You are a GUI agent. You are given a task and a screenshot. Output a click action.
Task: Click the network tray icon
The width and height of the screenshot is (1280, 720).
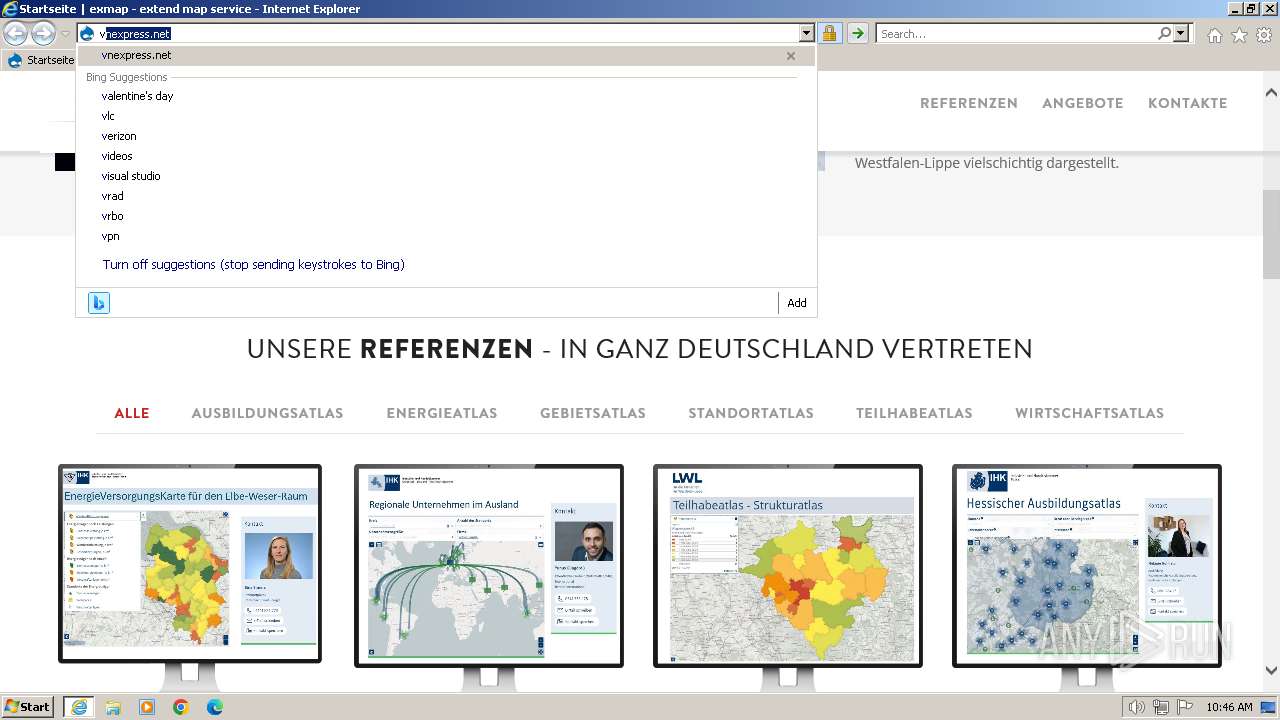tap(1161, 707)
